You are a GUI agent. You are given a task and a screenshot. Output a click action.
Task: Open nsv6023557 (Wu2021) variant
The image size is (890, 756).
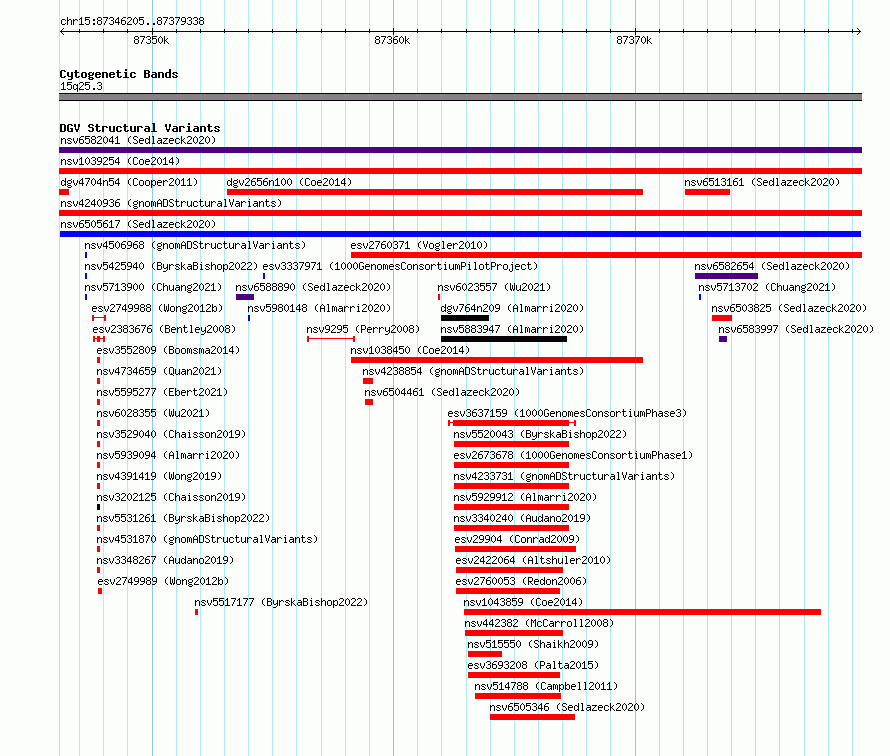[x=494, y=287]
